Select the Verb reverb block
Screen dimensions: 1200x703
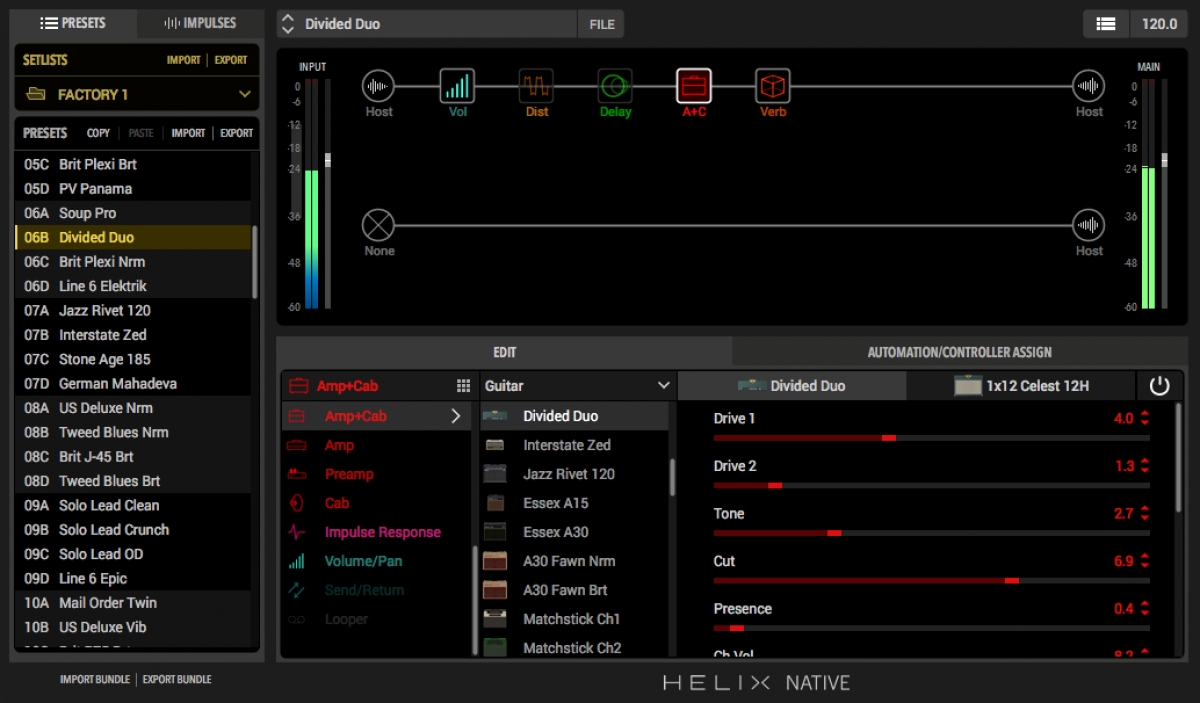click(773, 86)
